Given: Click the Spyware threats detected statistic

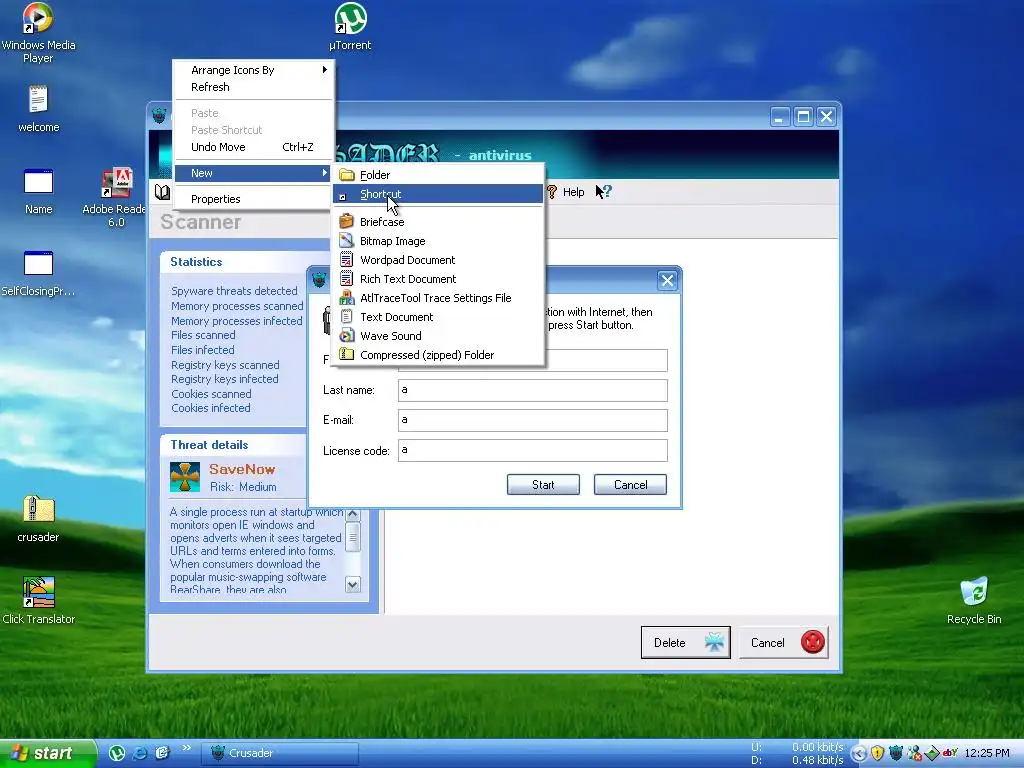Looking at the screenshot, I should pyautogui.click(x=234, y=291).
